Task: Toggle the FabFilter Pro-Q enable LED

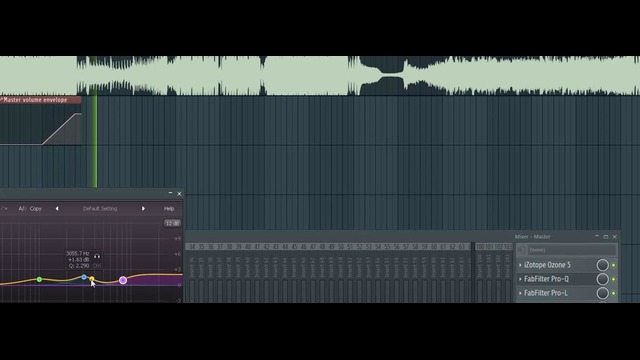Action: (x=613, y=279)
